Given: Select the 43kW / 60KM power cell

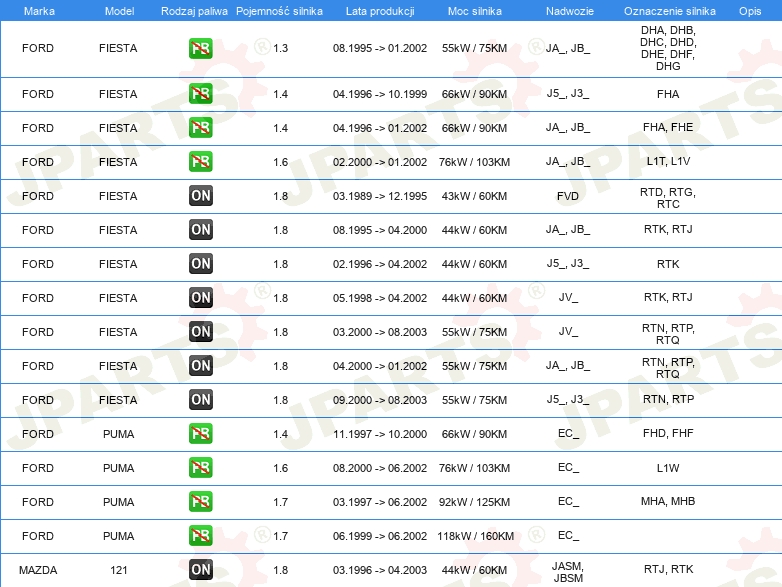Looking at the screenshot, I should 474,196.
